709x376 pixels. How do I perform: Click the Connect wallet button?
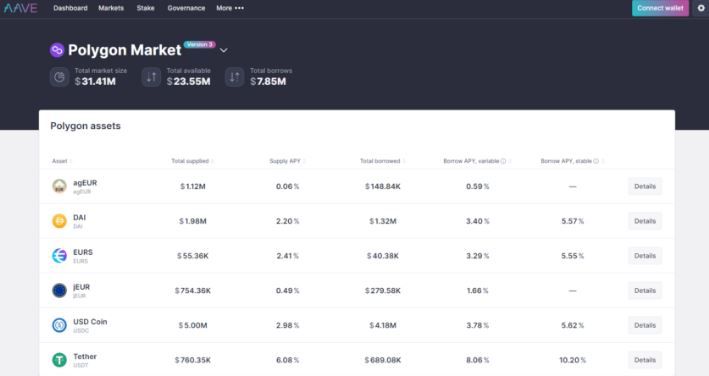coord(660,8)
